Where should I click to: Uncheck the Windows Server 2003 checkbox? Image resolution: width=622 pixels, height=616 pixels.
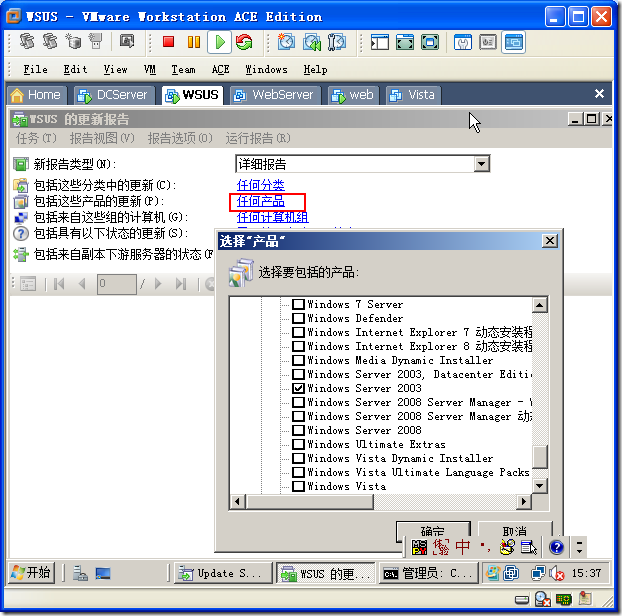(x=298, y=388)
